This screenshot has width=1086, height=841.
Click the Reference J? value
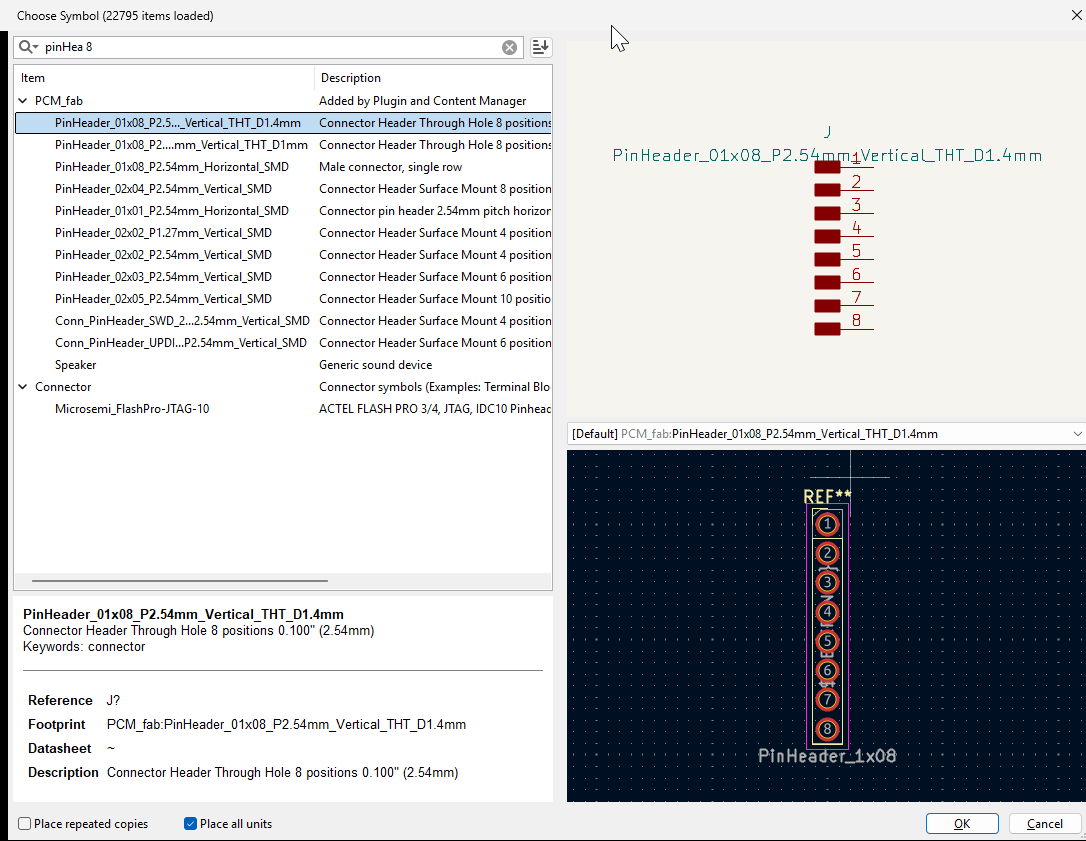(x=114, y=700)
